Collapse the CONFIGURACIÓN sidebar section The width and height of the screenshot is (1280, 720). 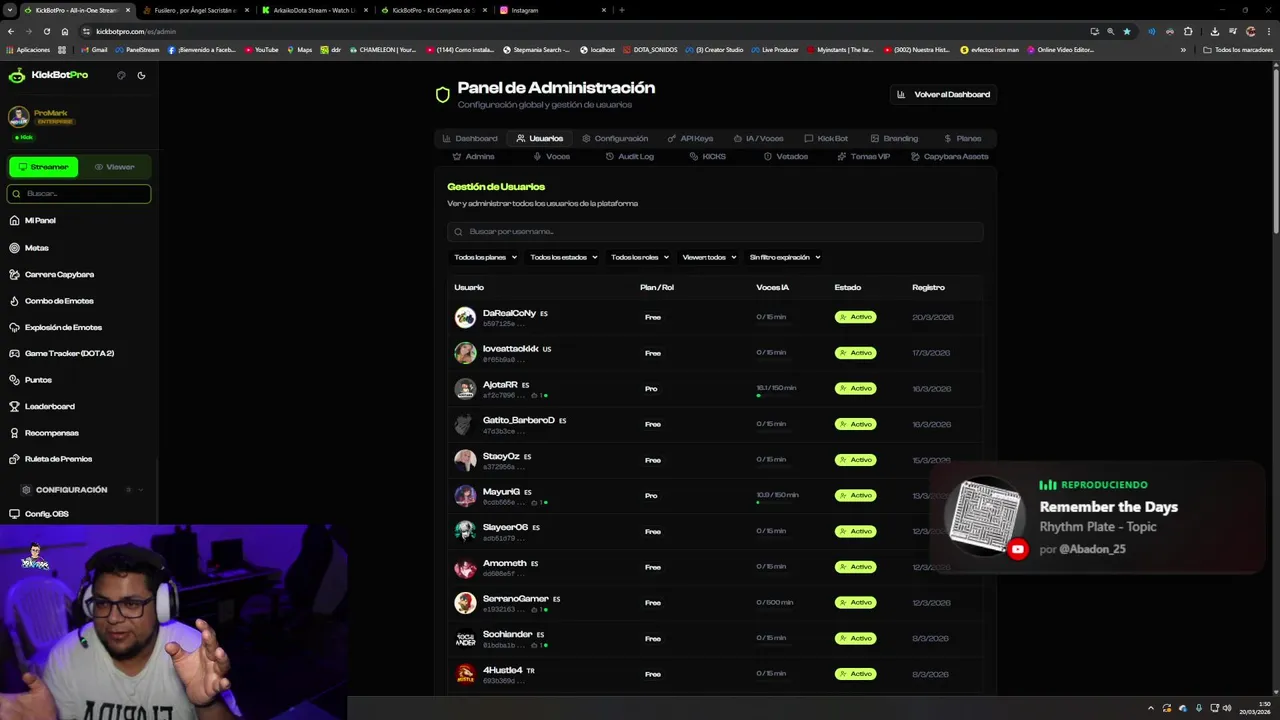click(x=140, y=490)
